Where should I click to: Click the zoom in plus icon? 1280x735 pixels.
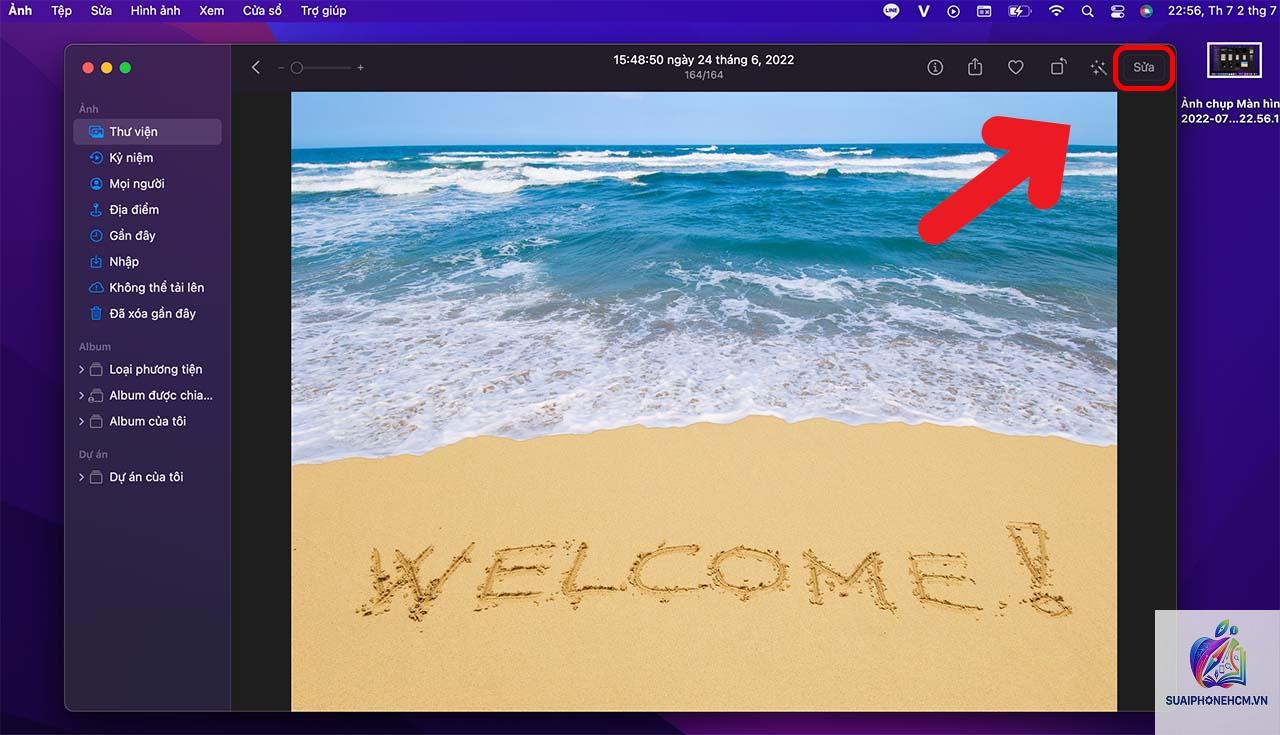[x=360, y=67]
